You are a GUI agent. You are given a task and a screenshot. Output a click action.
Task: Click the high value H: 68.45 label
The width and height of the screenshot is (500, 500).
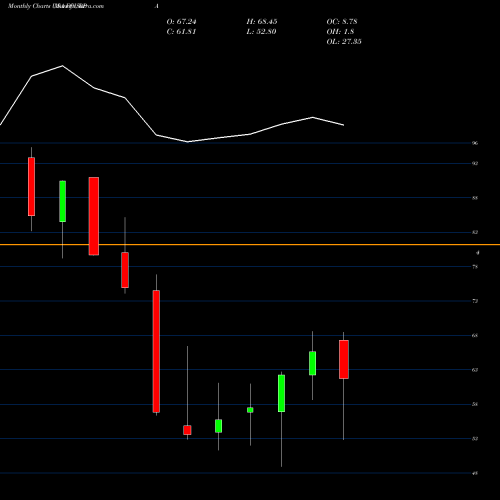262,22
